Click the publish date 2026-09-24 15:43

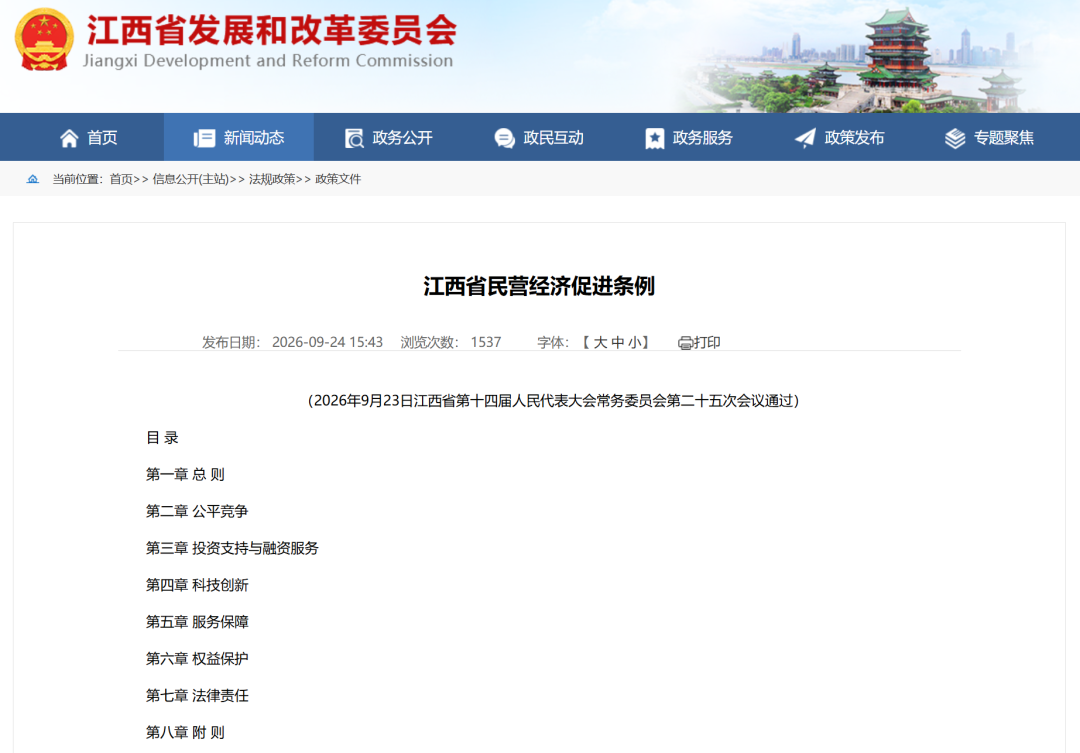(x=327, y=342)
